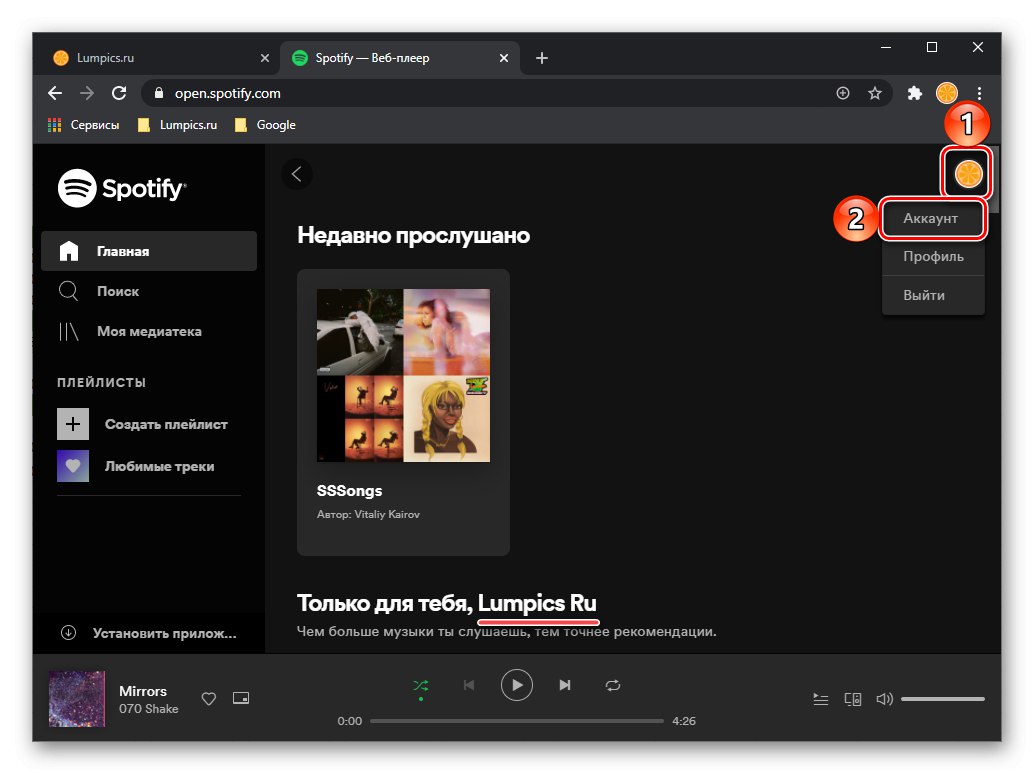Open artist 070 Shake in player bar
The height and width of the screenshot is (774, 1034).
tap(148, 709)
